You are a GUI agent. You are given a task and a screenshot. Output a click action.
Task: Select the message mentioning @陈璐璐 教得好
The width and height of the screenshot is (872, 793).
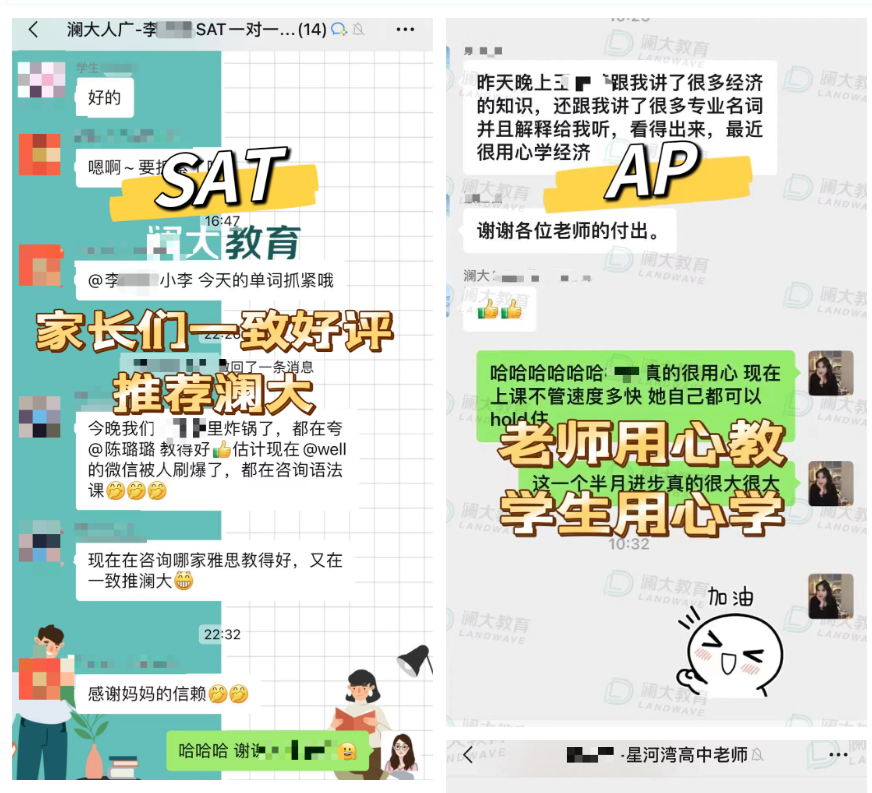pyautogui.click(x=217, y=459)
